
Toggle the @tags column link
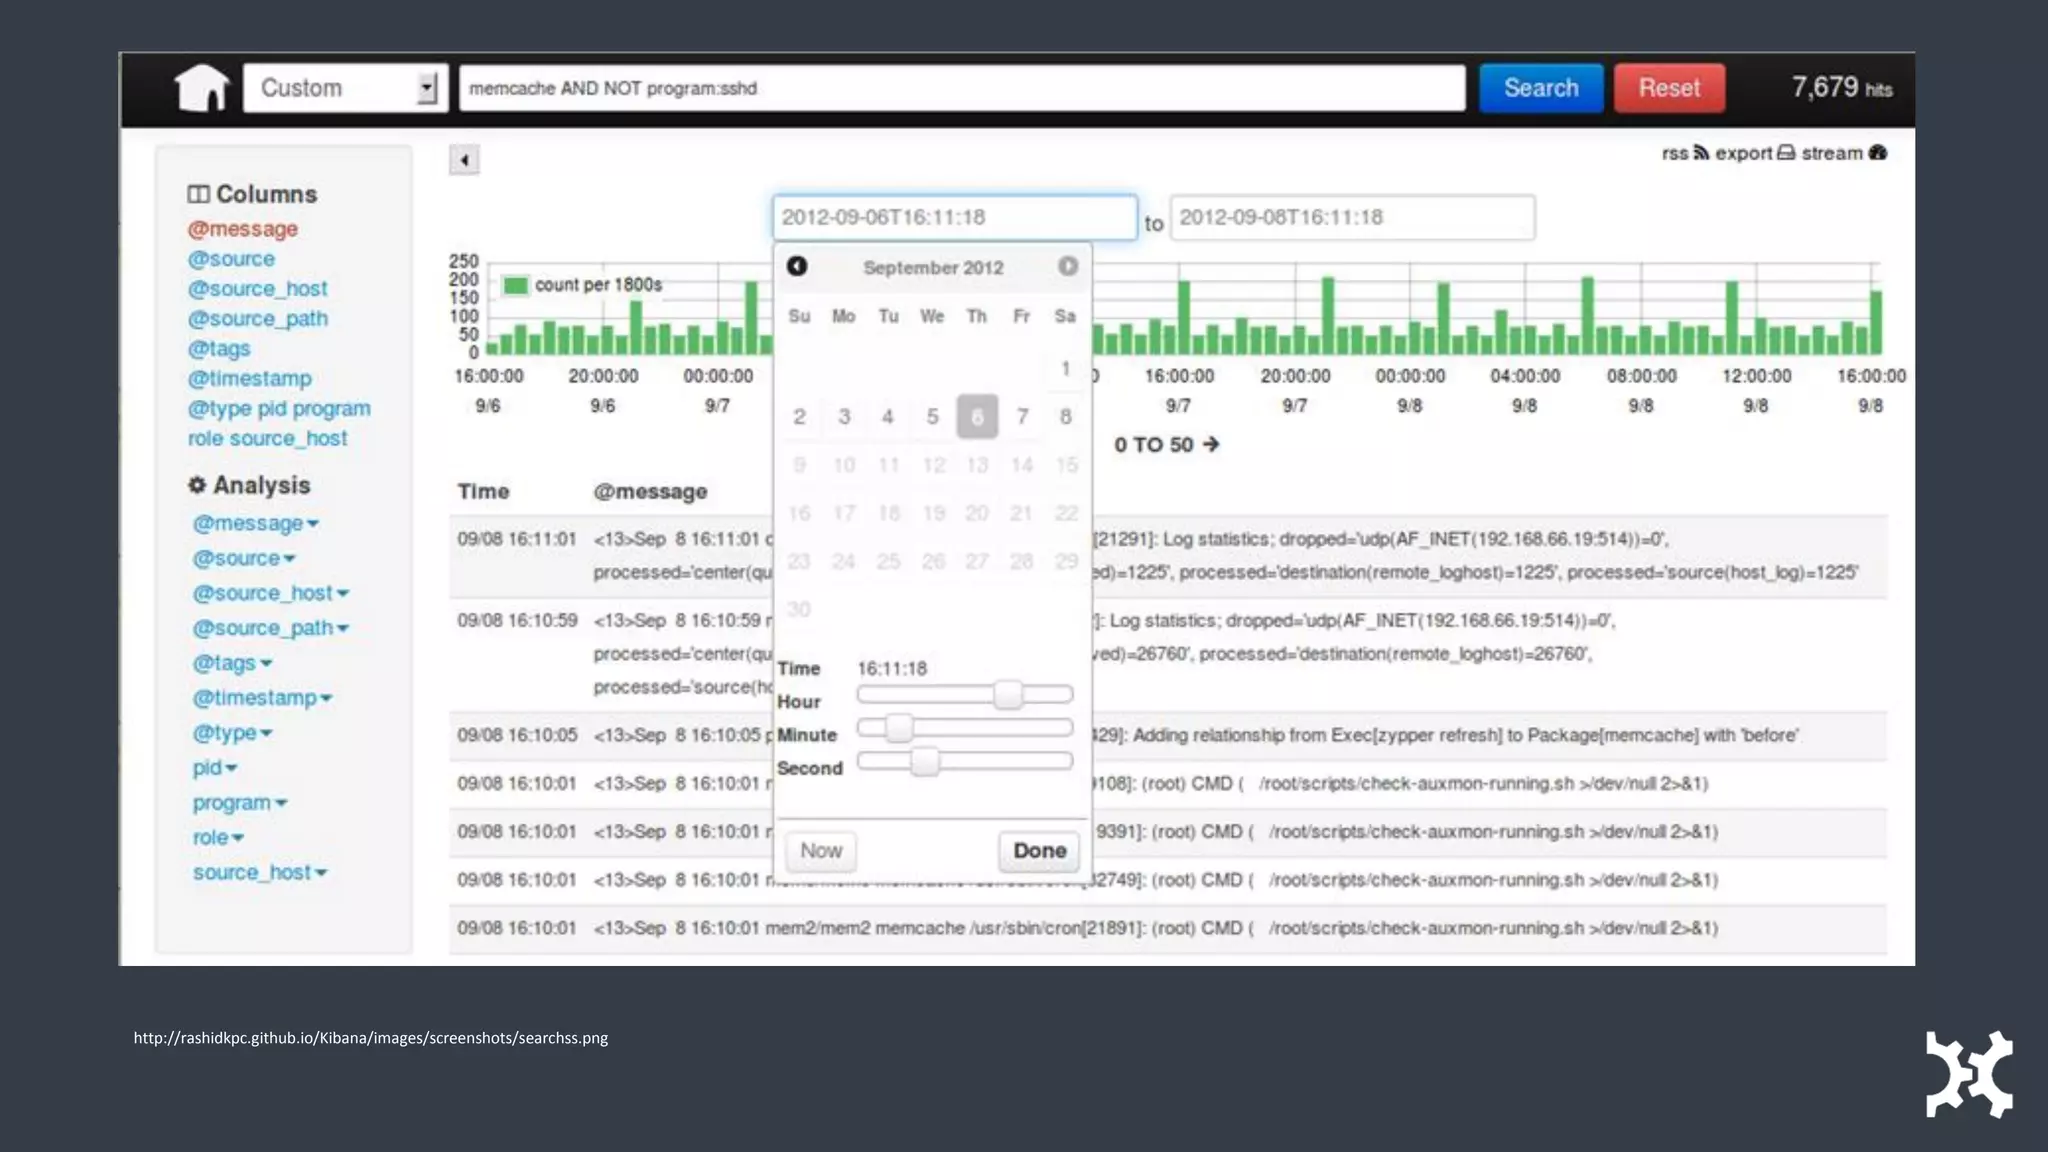pyautogui.click(x=219, y=349)
